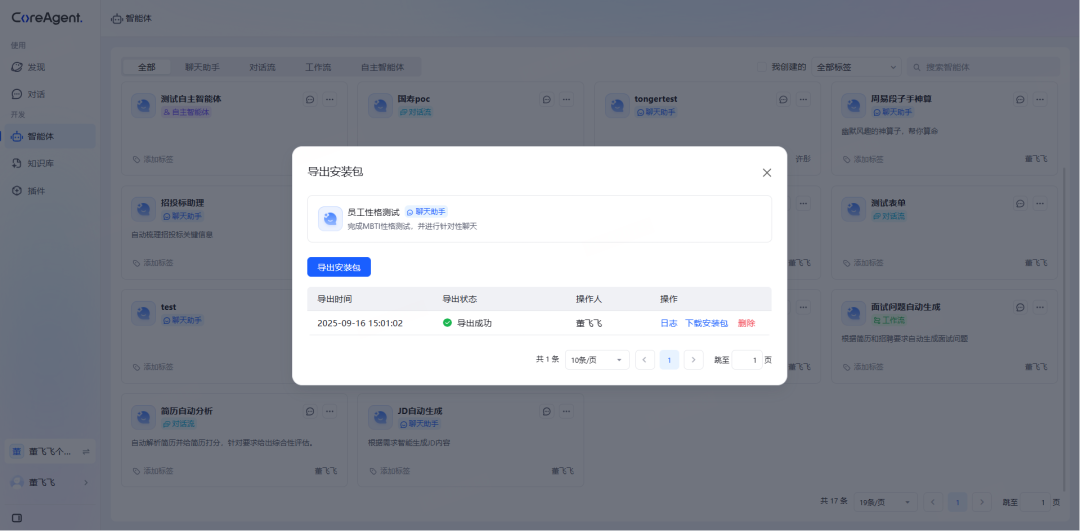The height and width of the screenshot is (531, 1080).
Task: Add tag on 简历自动分析 card
Action: coord(153,471)
